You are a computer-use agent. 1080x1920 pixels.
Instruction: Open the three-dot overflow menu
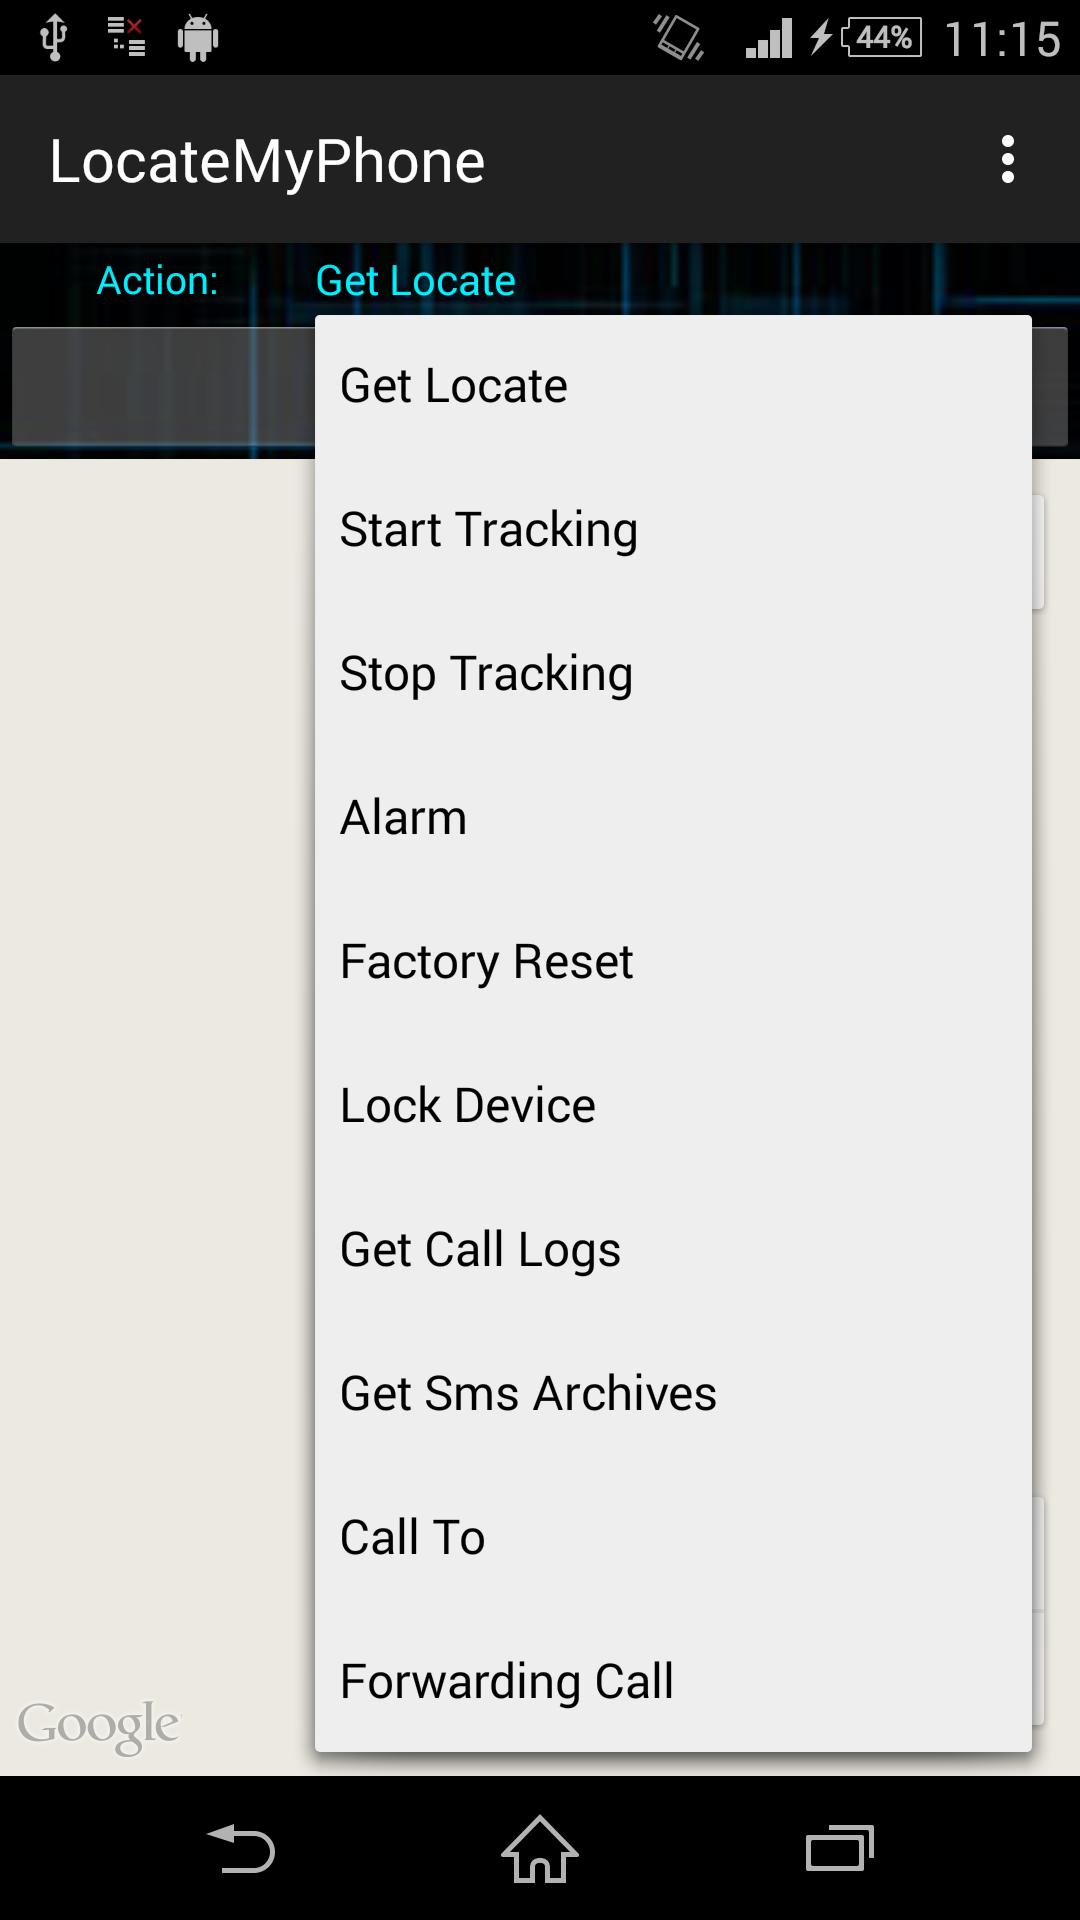(x=1007, y=160)
